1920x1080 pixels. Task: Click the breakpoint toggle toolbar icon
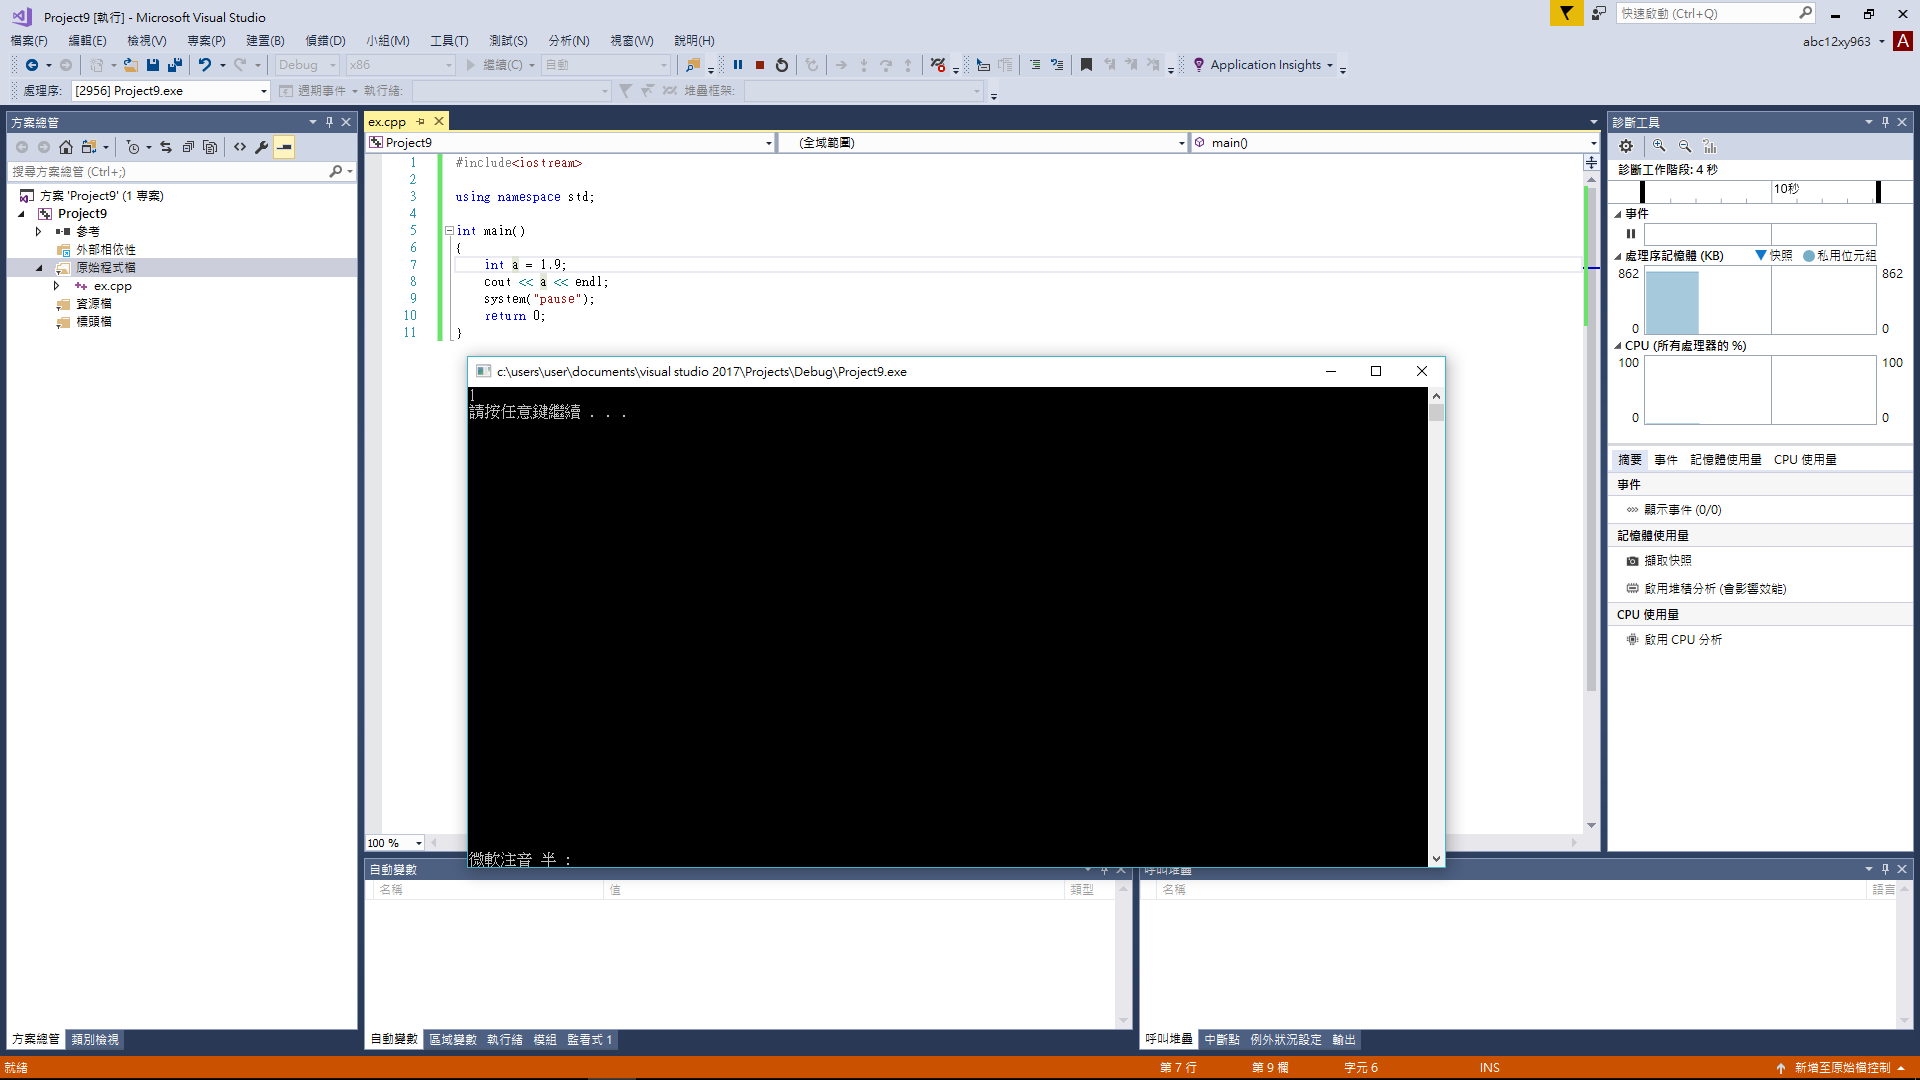(x=938, y=65)
